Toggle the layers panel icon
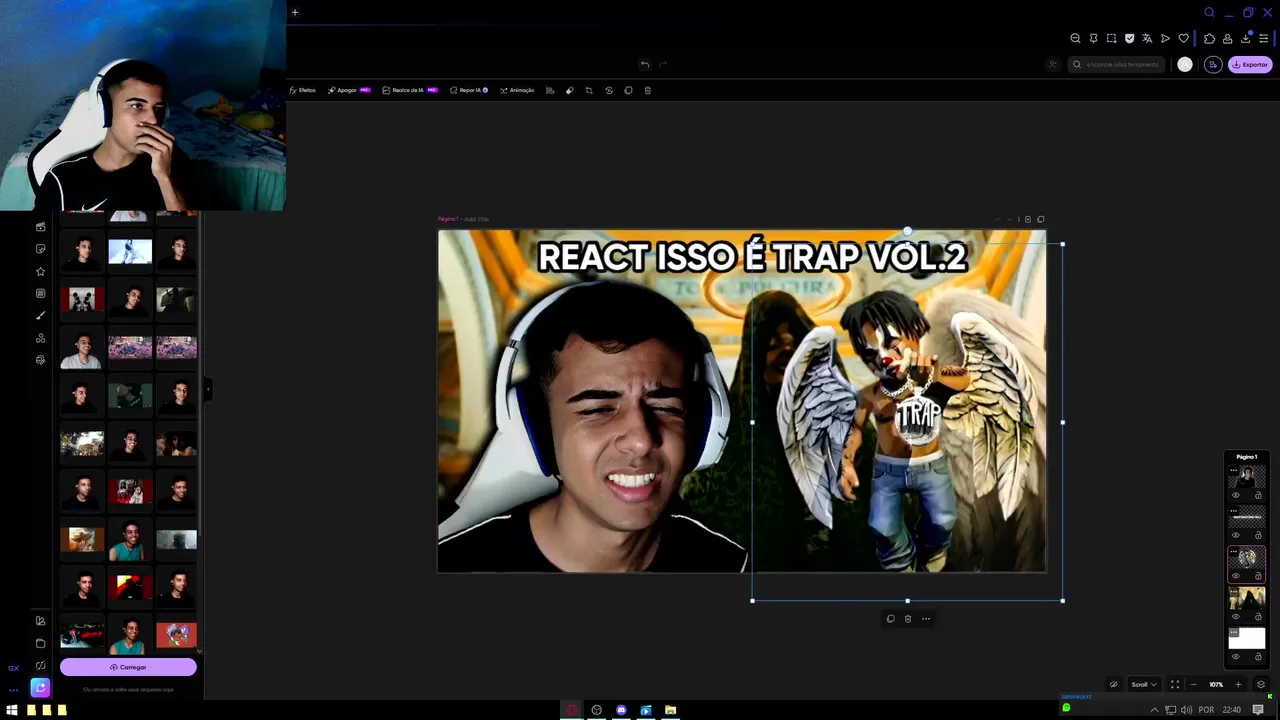1280x720 pixels. click(x=1260, y=685)
